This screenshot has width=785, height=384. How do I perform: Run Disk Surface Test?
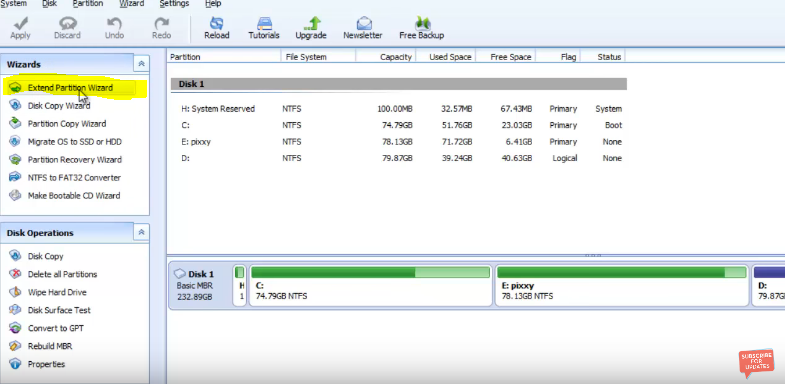59,310
